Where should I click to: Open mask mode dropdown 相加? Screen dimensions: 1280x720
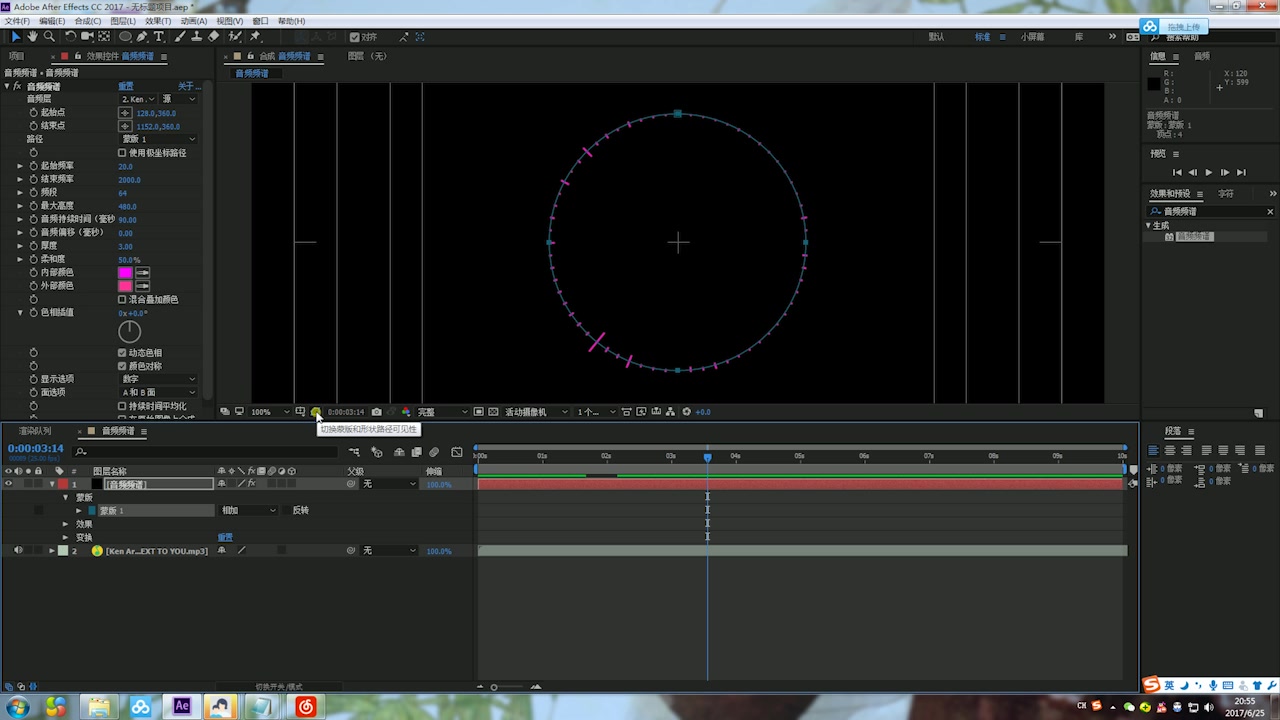pos(248,510)
